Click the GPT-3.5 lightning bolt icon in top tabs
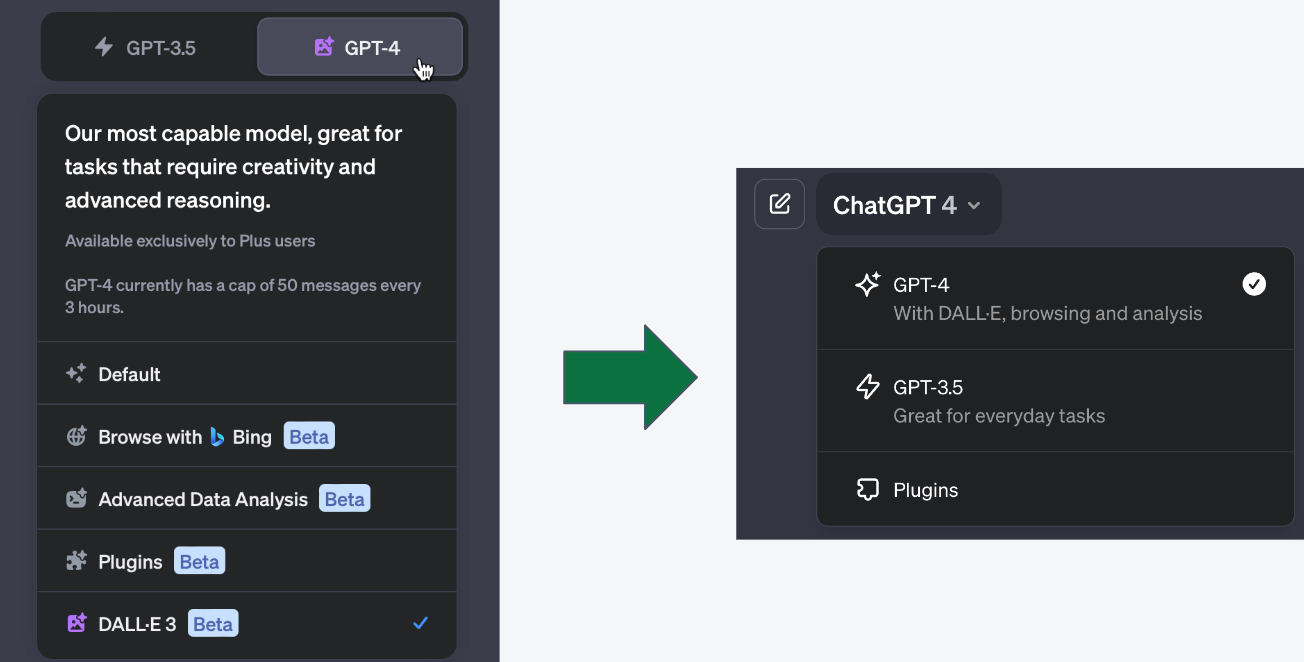The image size is (1304, 662). click(x=103, y=47)
